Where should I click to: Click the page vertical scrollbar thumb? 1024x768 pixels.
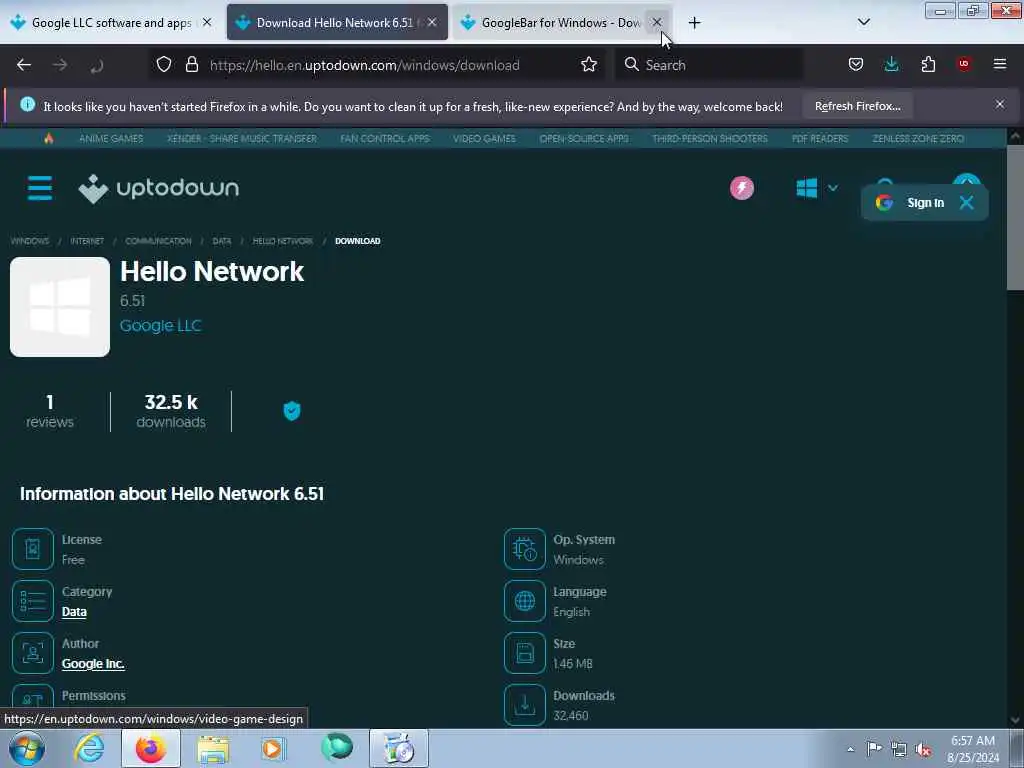1015,217
